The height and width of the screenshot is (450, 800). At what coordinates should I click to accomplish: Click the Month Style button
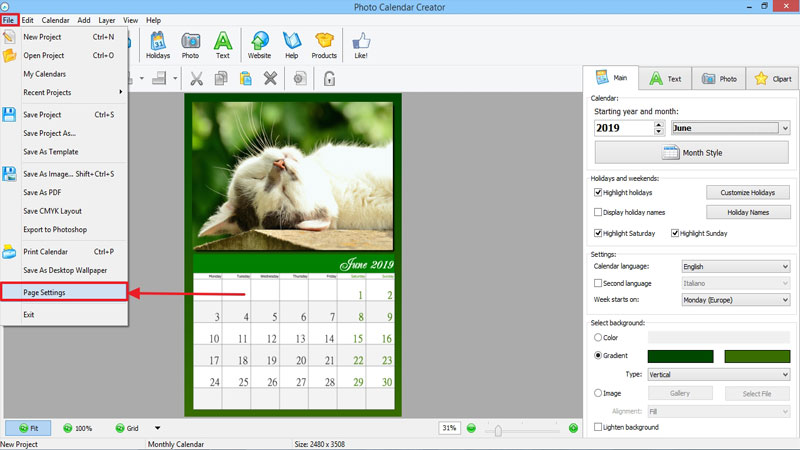coord(692,153)
